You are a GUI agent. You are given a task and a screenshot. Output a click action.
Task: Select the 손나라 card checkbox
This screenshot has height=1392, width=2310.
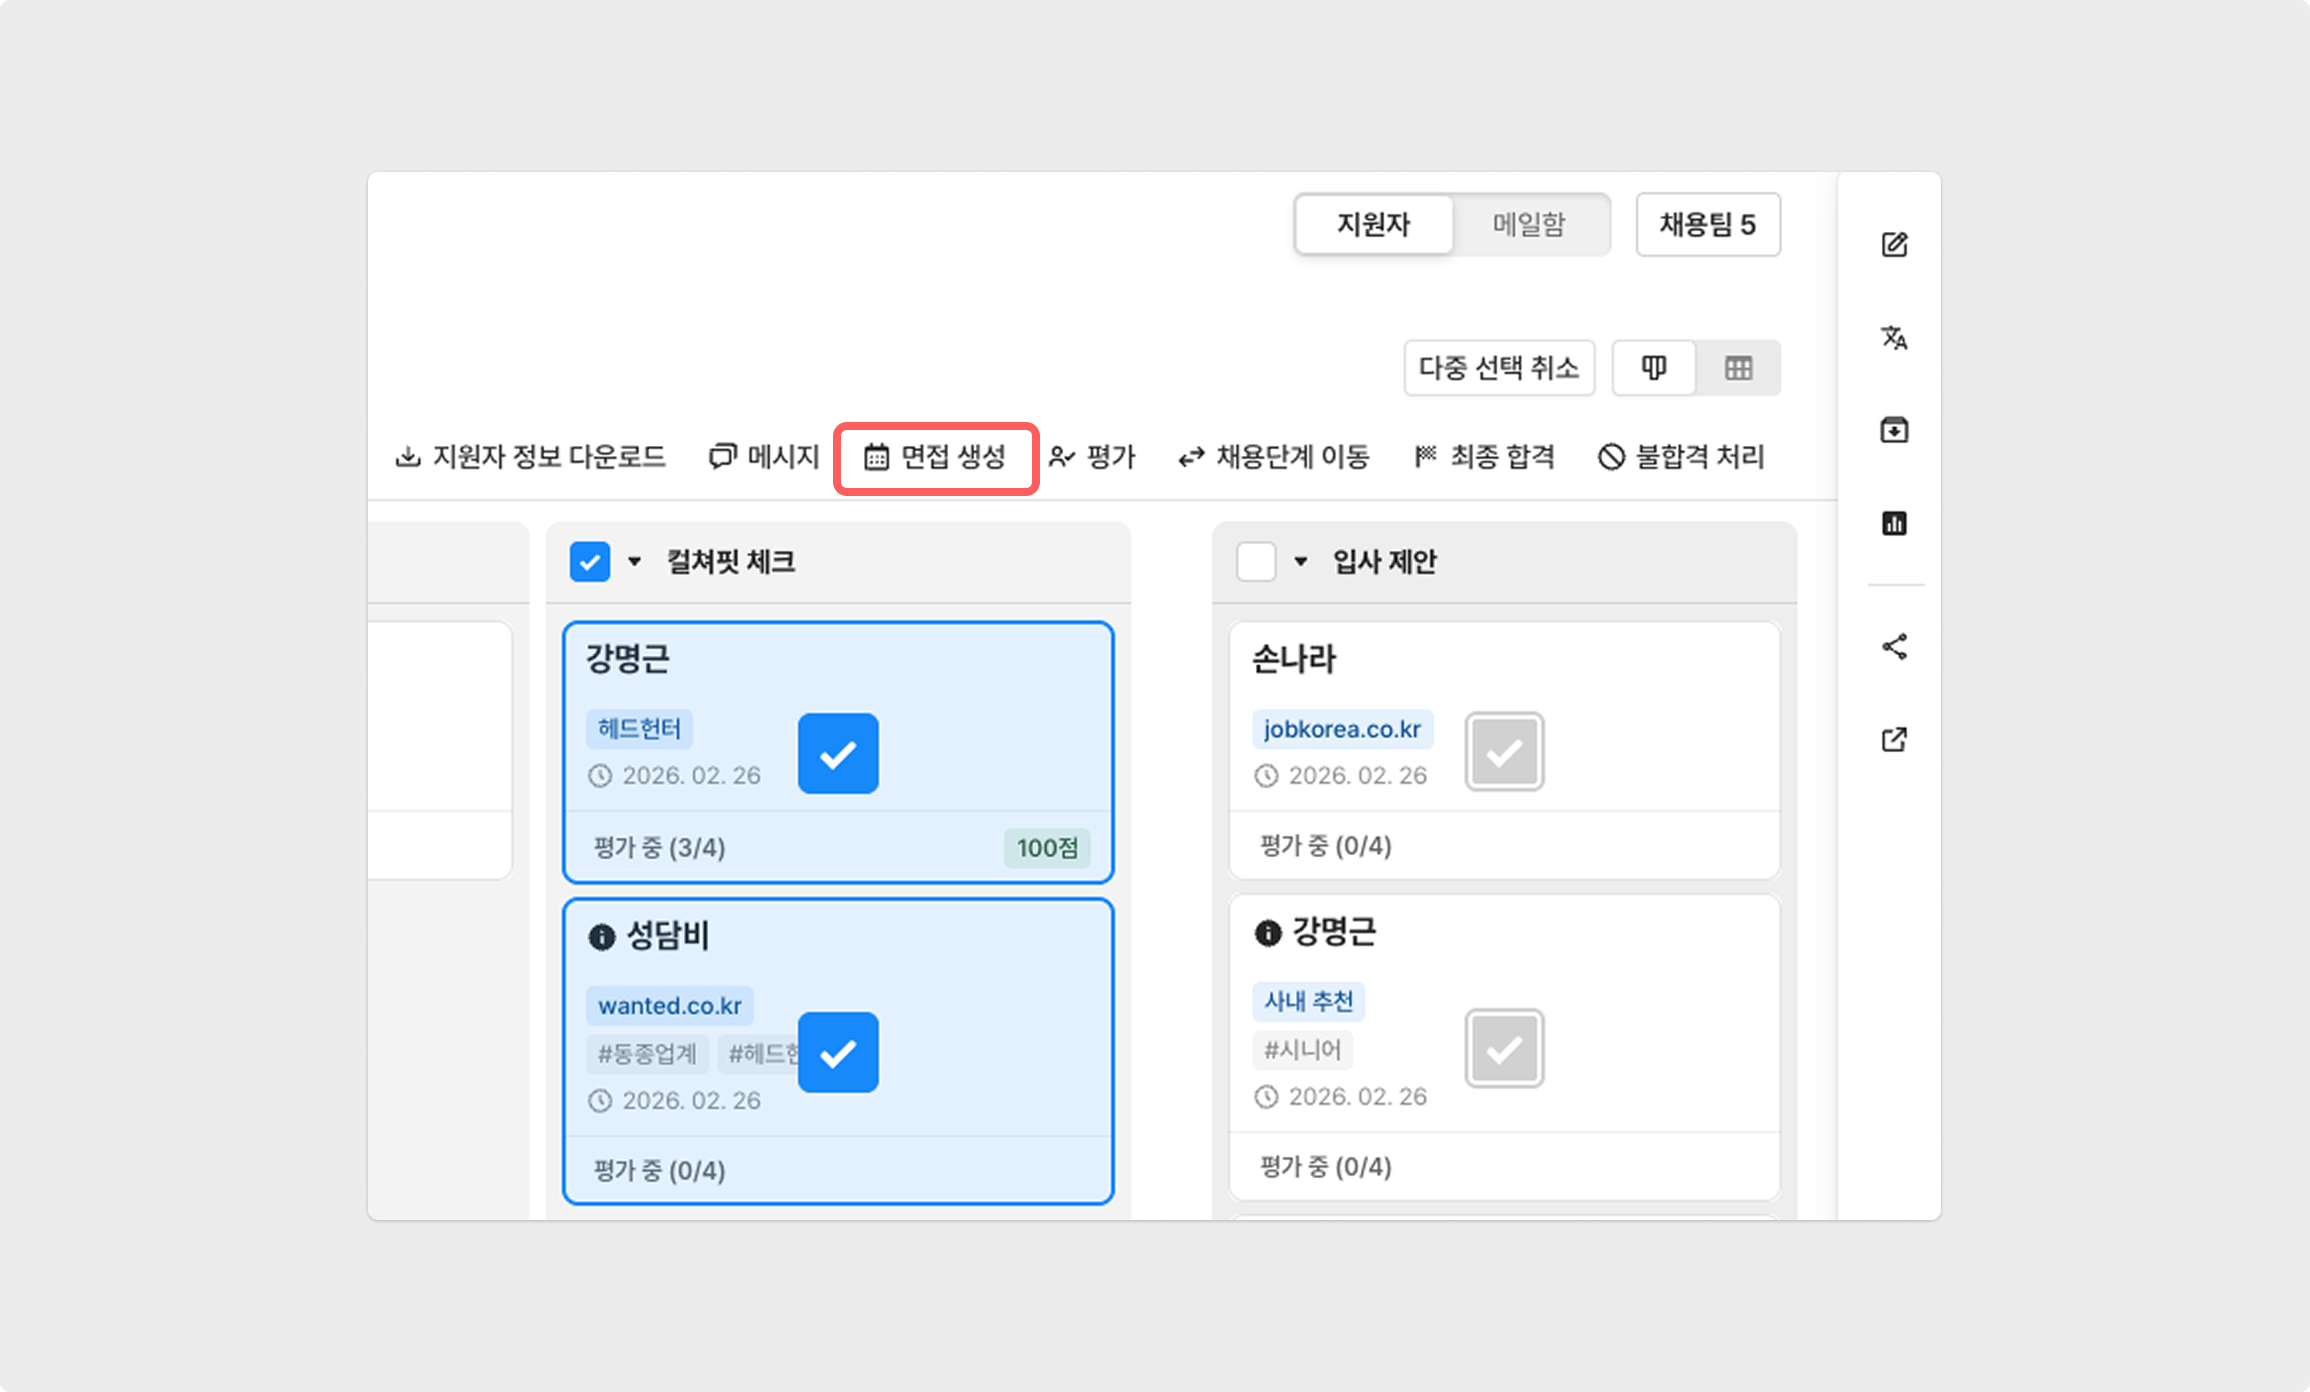[1504, 752]
